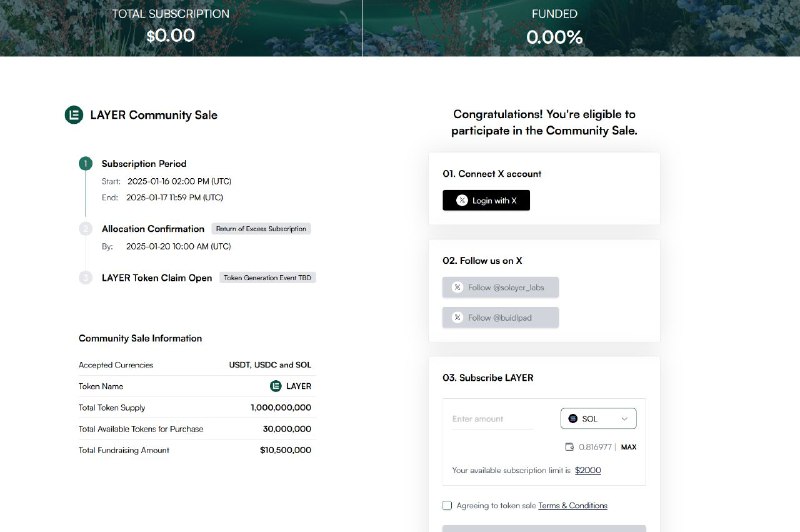
Task: Click the $2000 subscription limit link
Action: pos(588,470)
